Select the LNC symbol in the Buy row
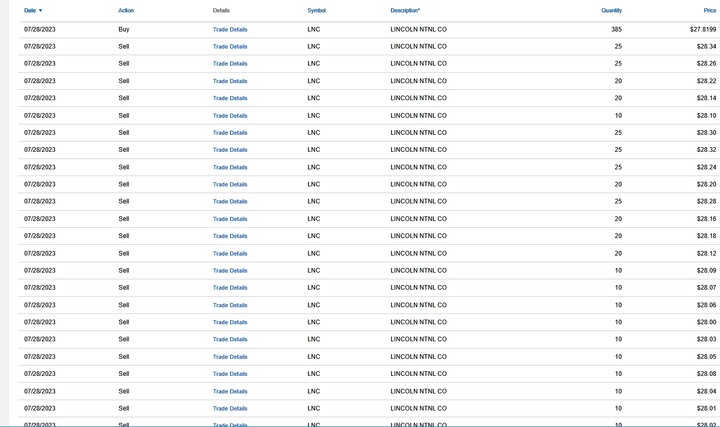 pyautogui.click(x=314, y=29)
